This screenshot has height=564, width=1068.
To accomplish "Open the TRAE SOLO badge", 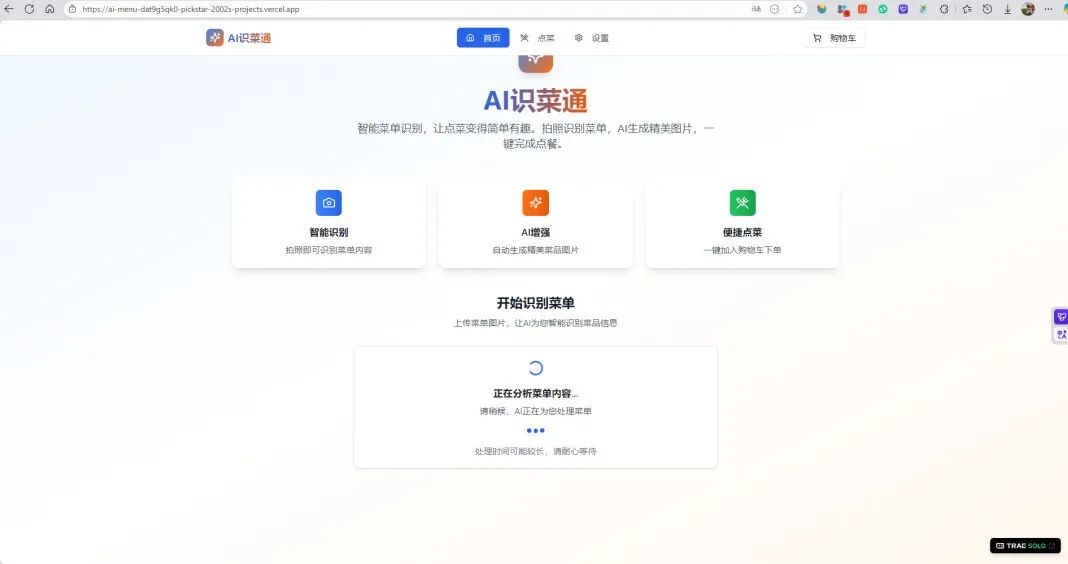I will [x=1025, y=546].
